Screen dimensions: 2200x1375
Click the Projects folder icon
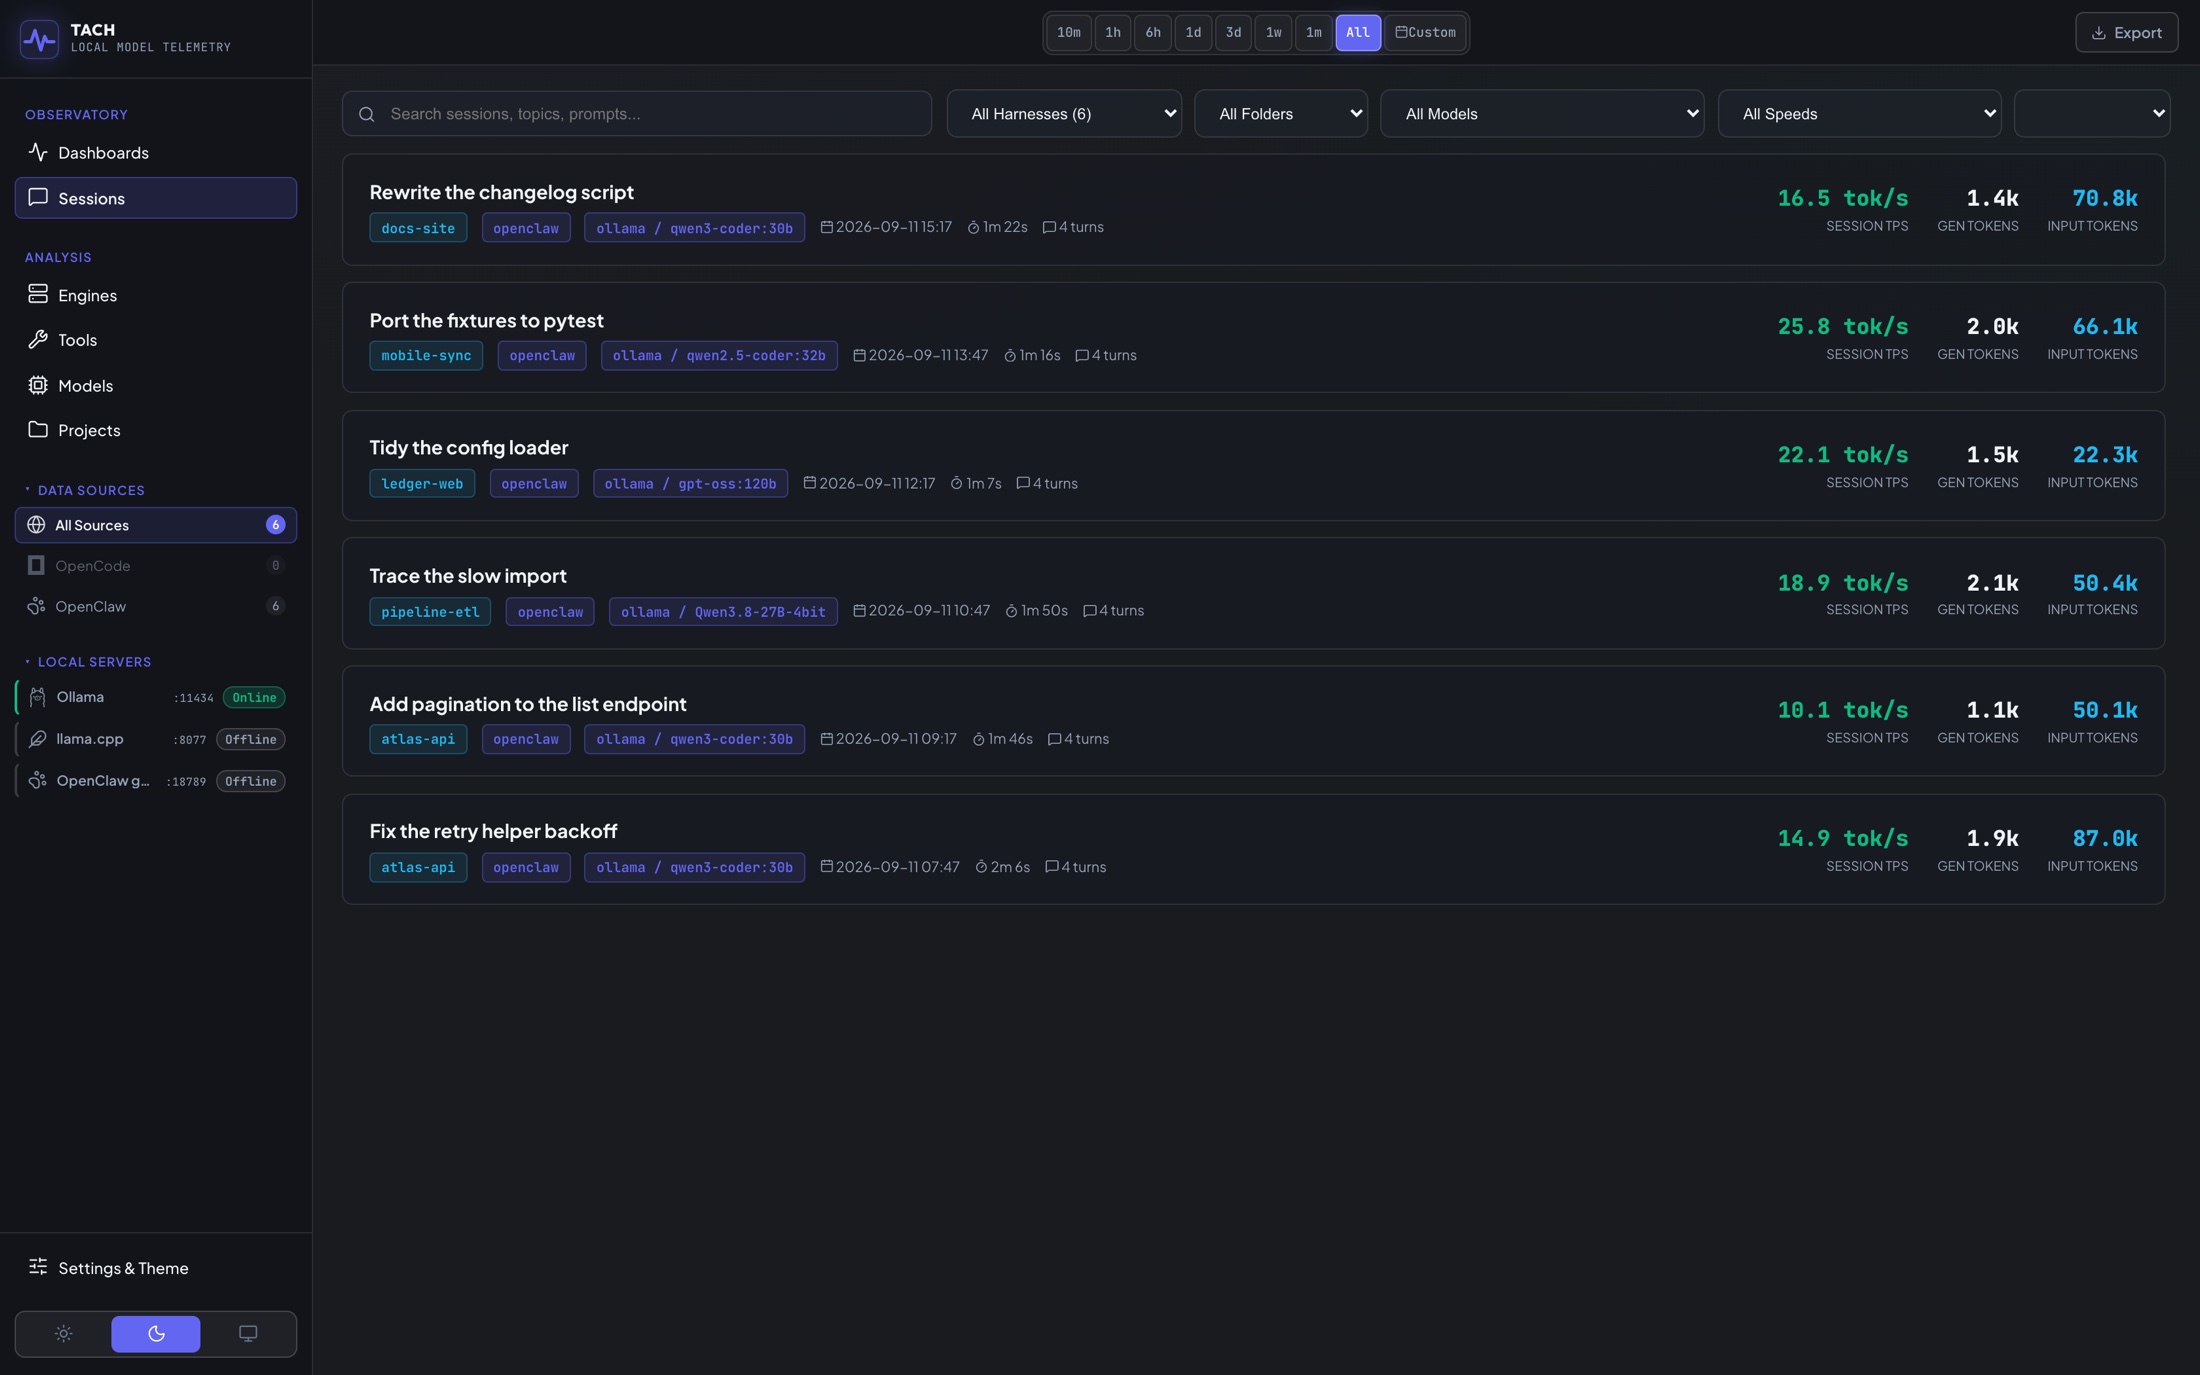[38, 429]
